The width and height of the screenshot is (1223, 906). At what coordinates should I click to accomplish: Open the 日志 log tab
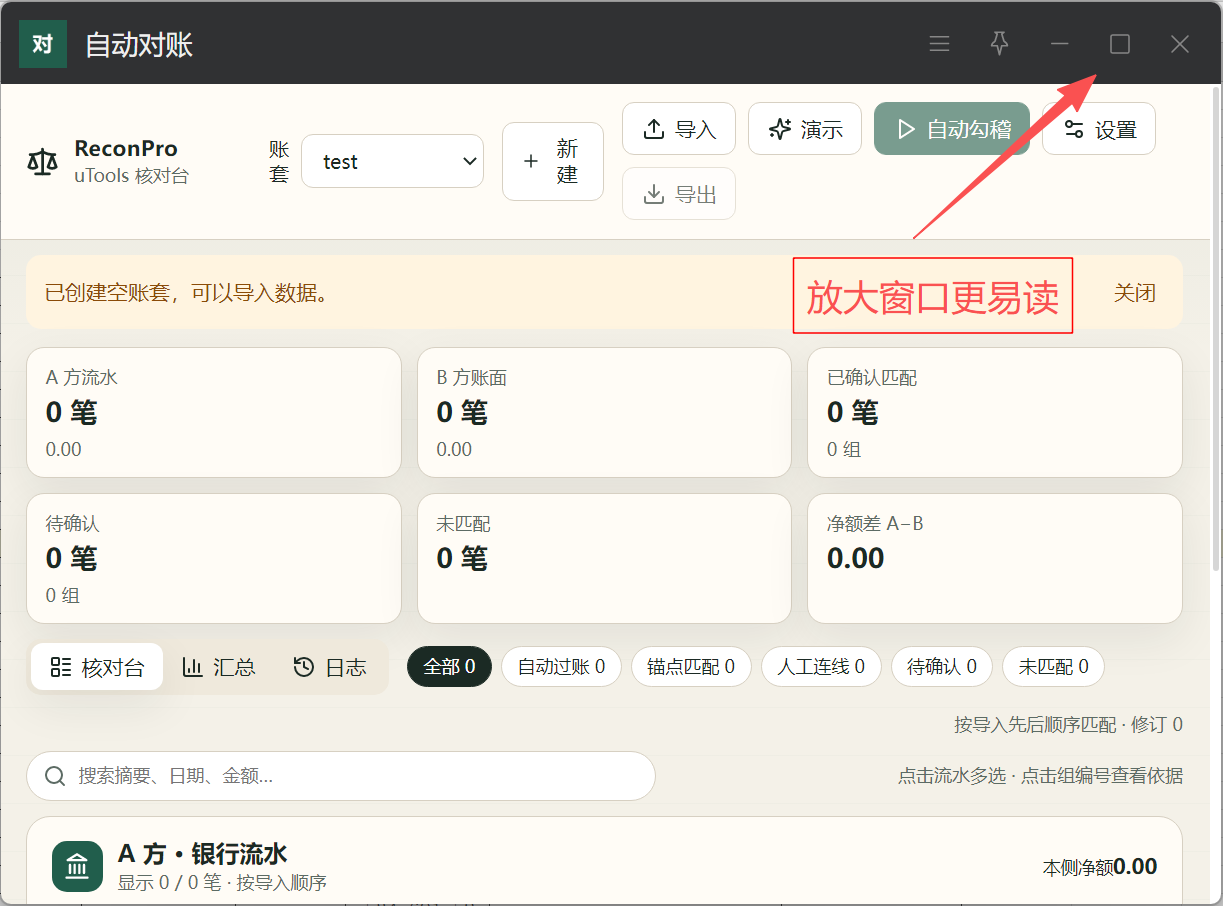coord(330,667)
